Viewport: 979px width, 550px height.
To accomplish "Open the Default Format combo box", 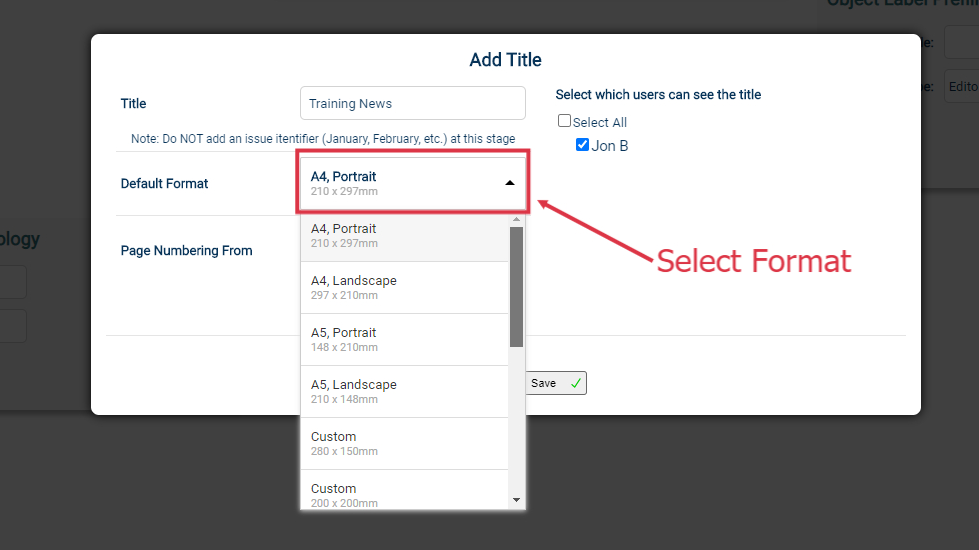I will coord(413,183).
